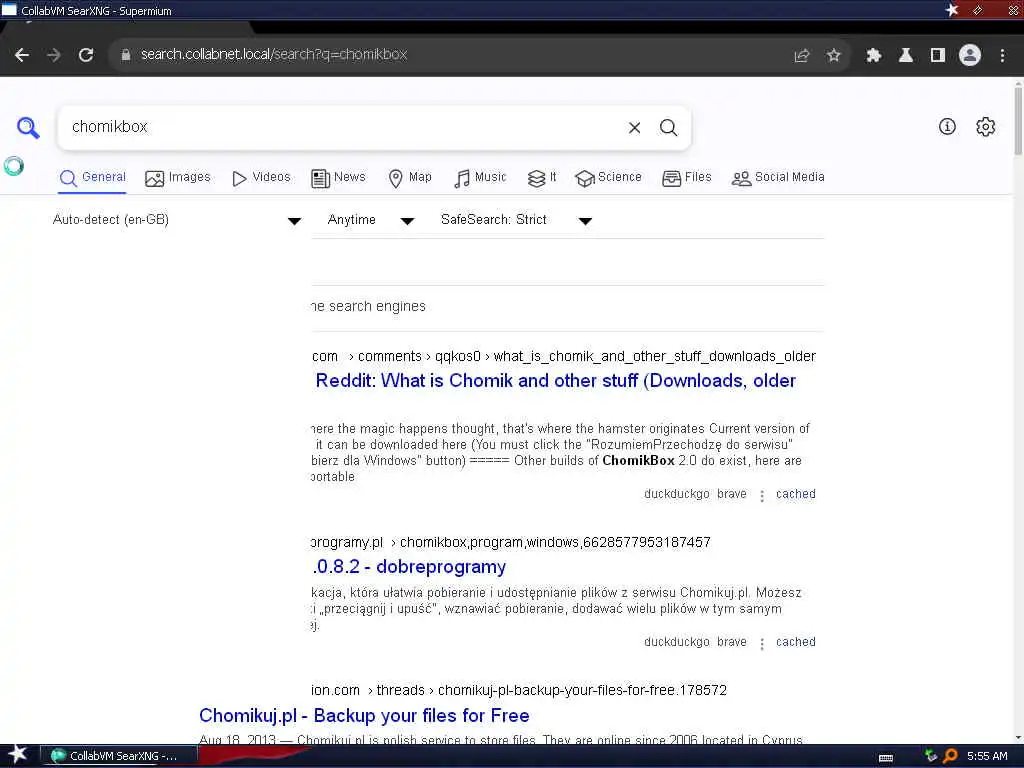This screenshot has width=1024, height=768.
Task: Click 'duckduckgo' under the Reddit result
Action: point(677,494)
